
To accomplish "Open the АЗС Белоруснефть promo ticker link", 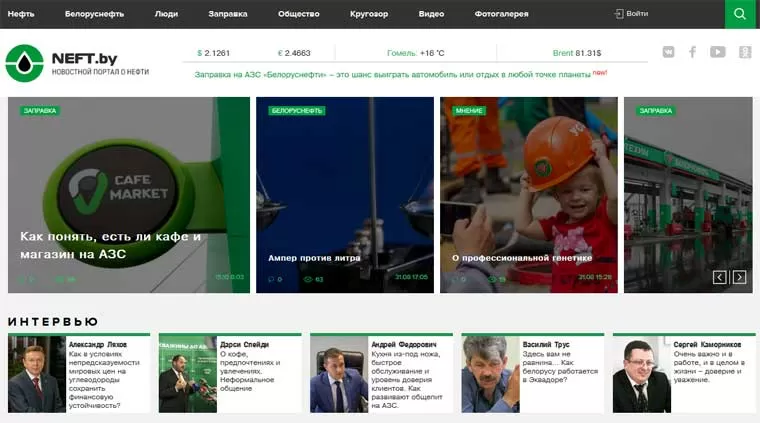I will [x=393, y=75].
